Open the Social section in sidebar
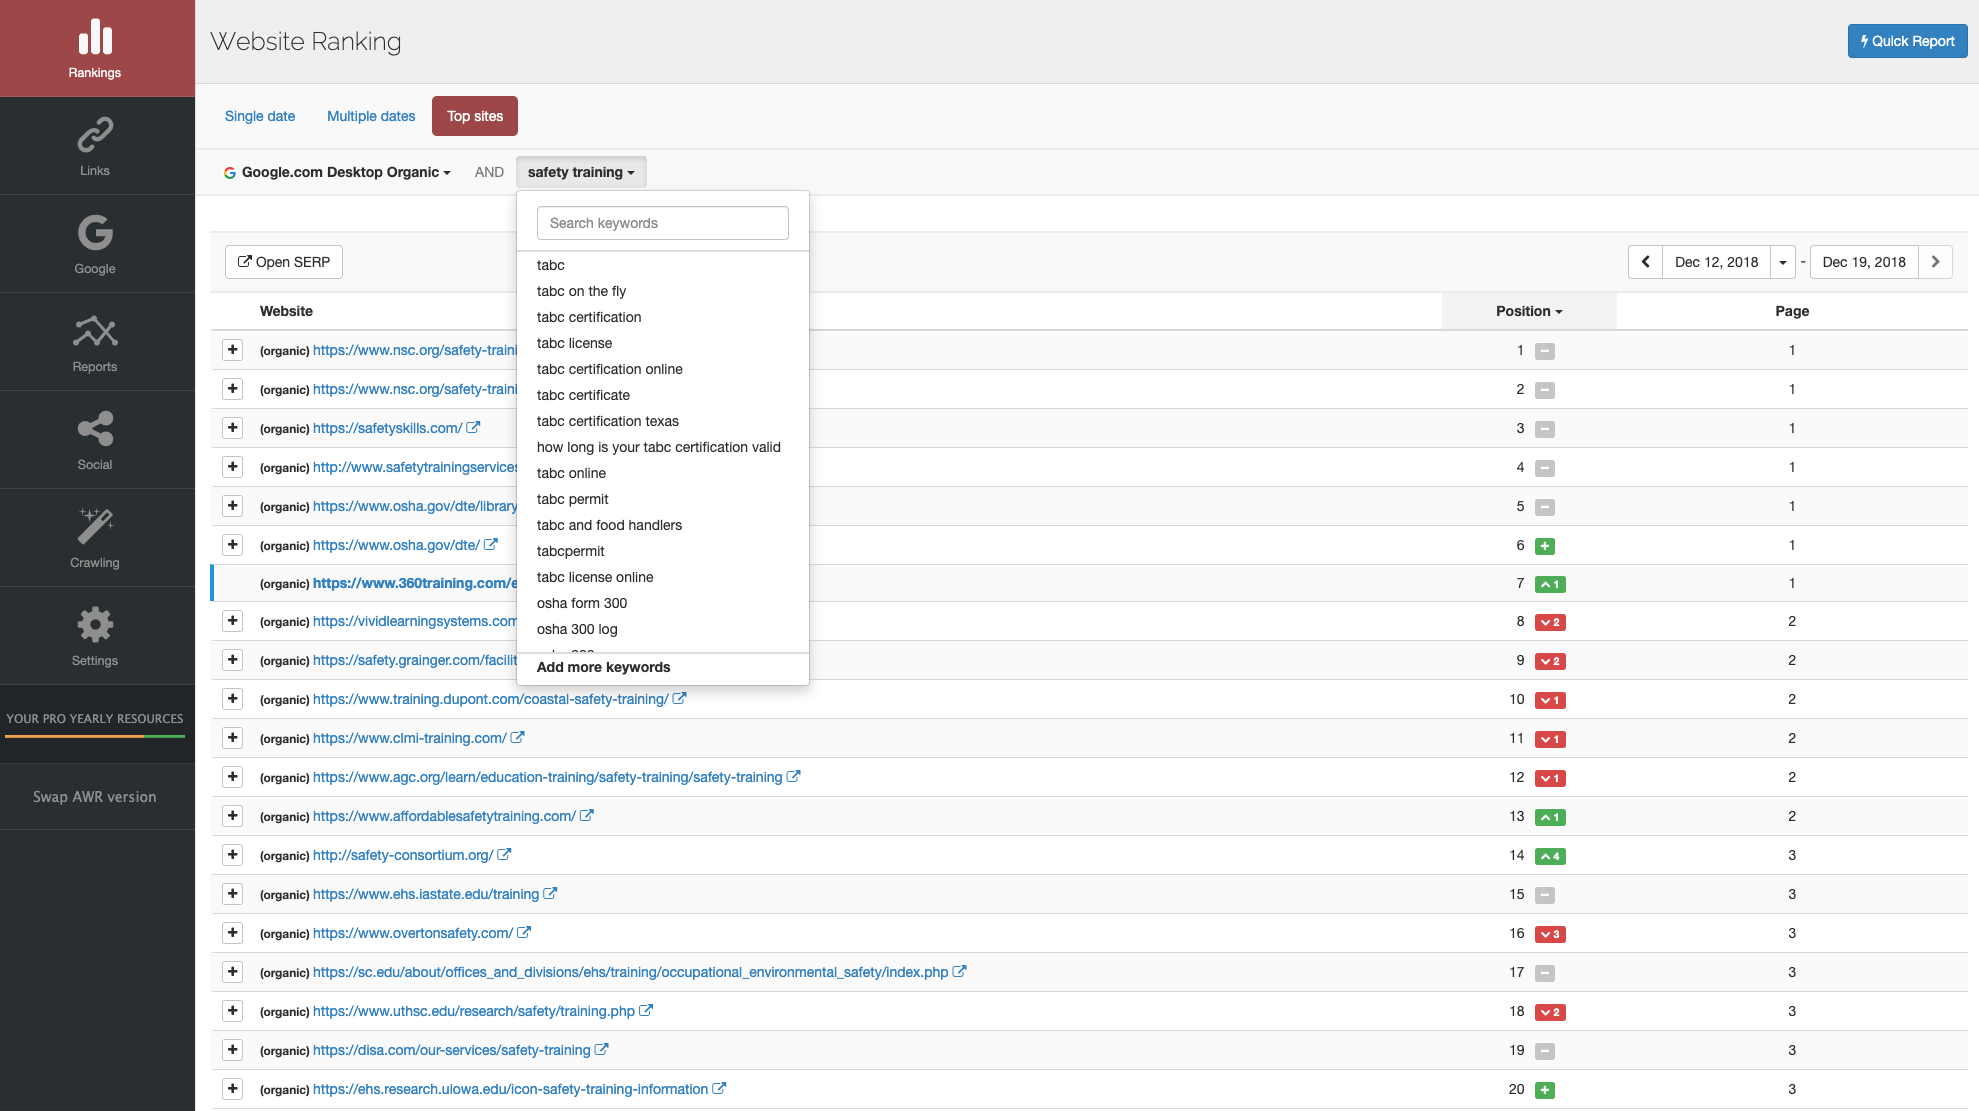 (94, 440)
